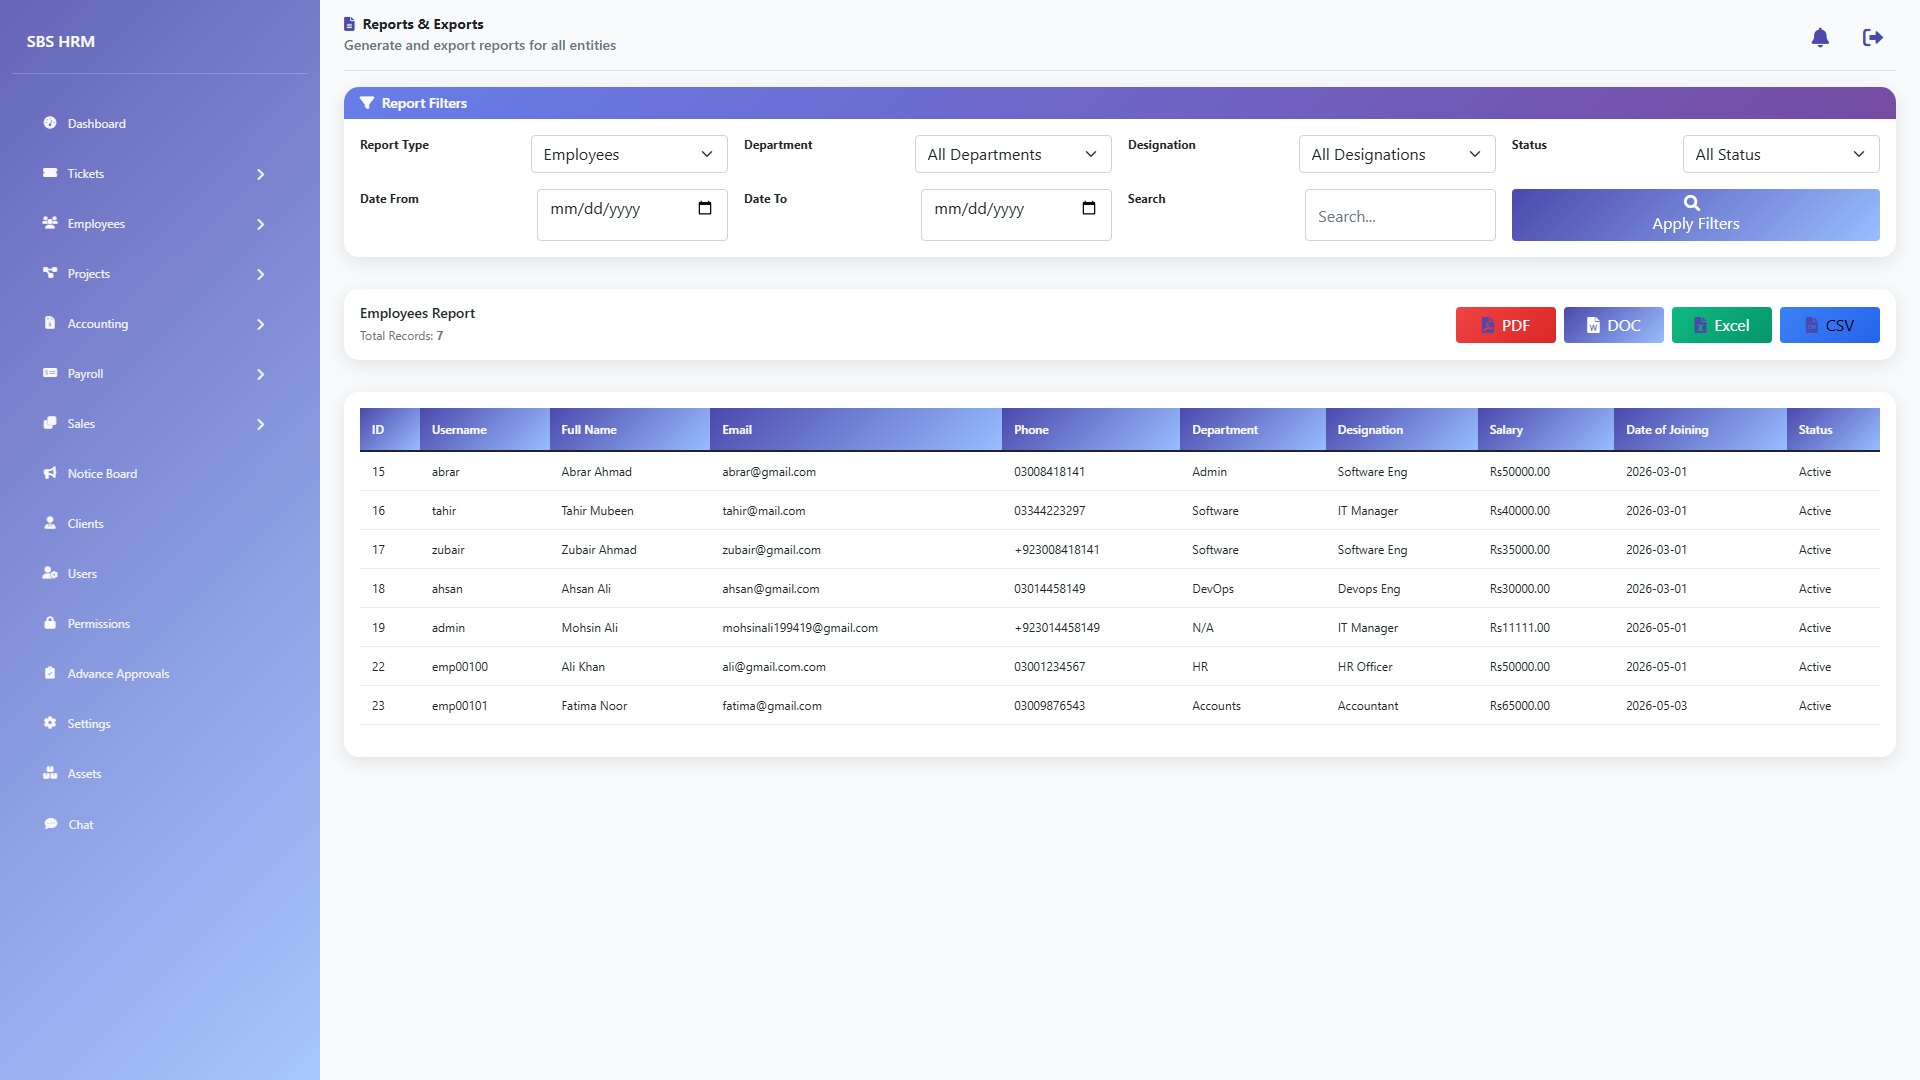The height and width of the screenshot is (1080, 1920).
Task: Click the Projects diagram icon
Action: point(50,273)
